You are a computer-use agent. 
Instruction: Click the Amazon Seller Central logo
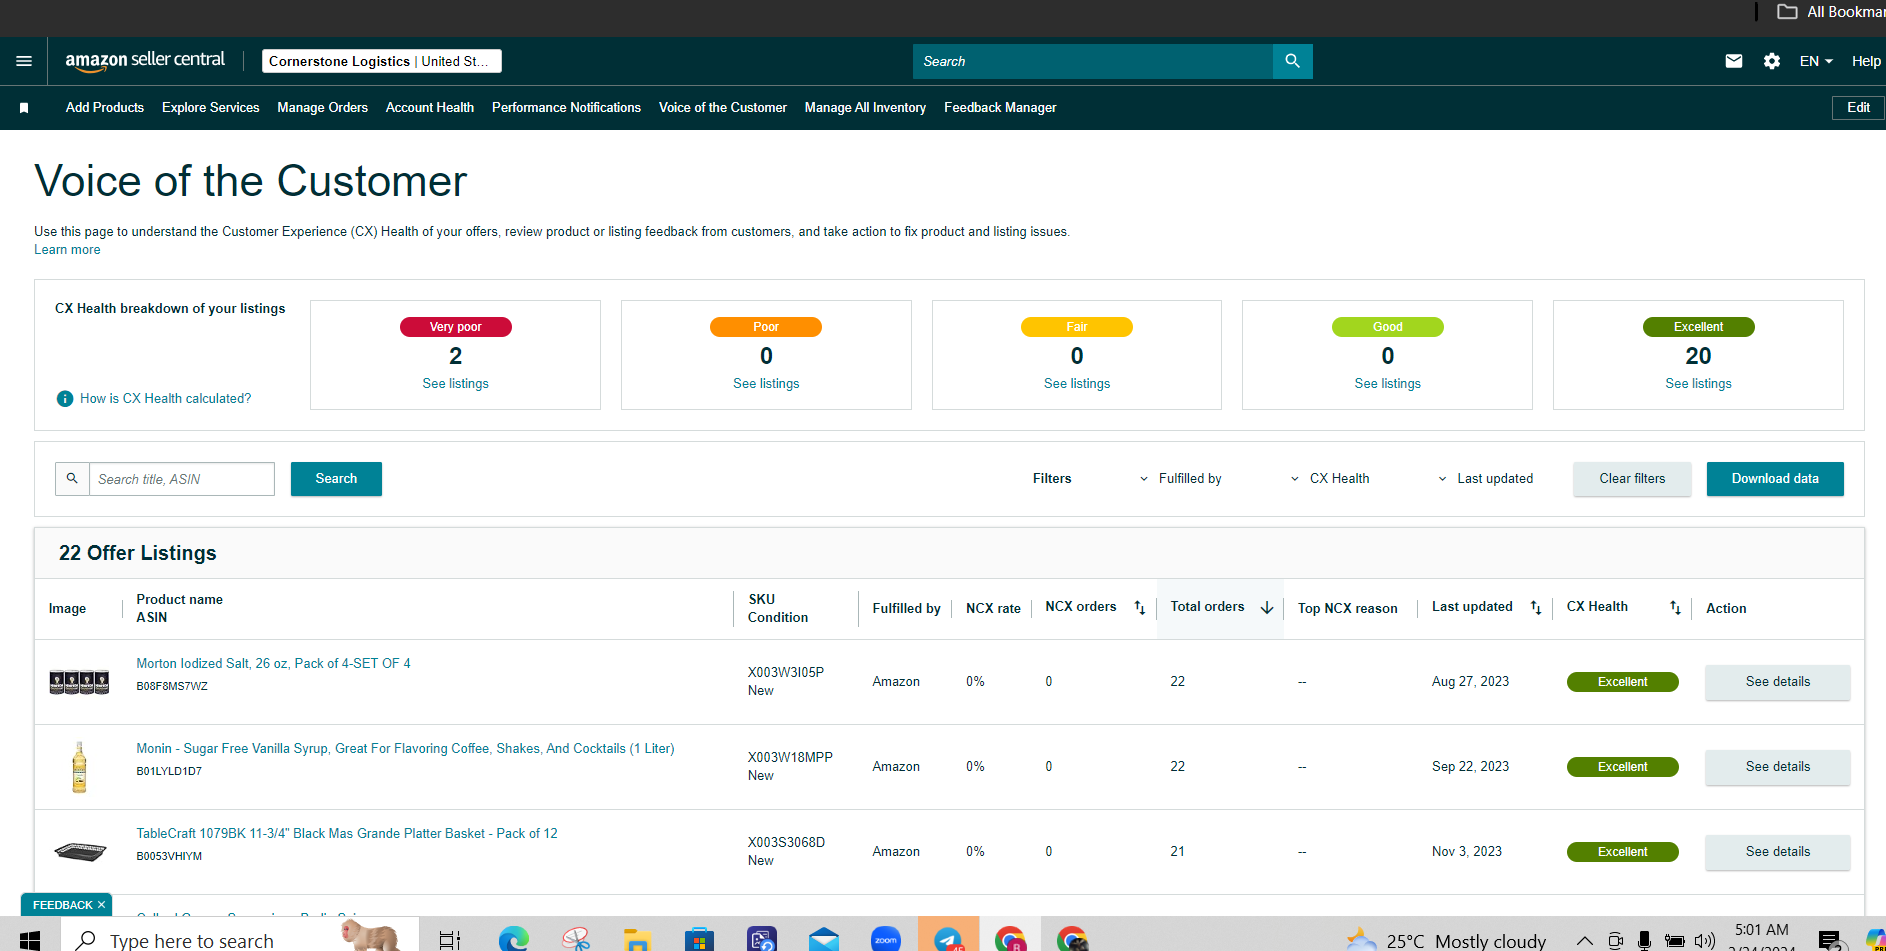145,61
